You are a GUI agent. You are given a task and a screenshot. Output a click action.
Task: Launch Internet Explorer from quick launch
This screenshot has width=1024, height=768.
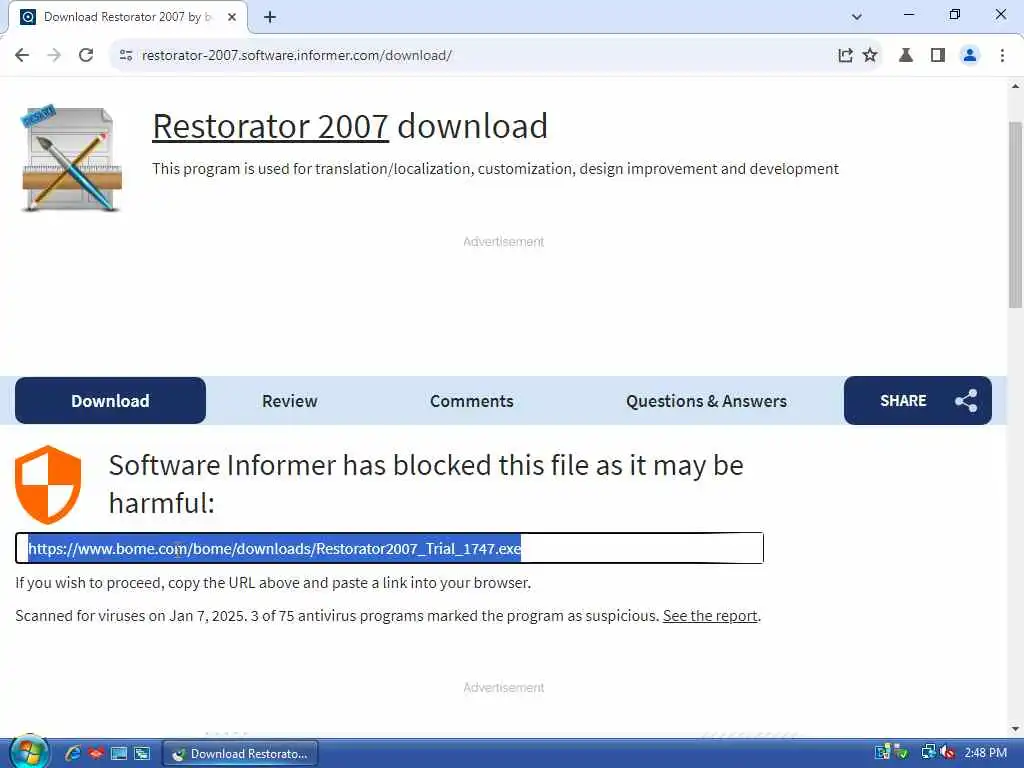pyautogui.click(x=72, y=754)
